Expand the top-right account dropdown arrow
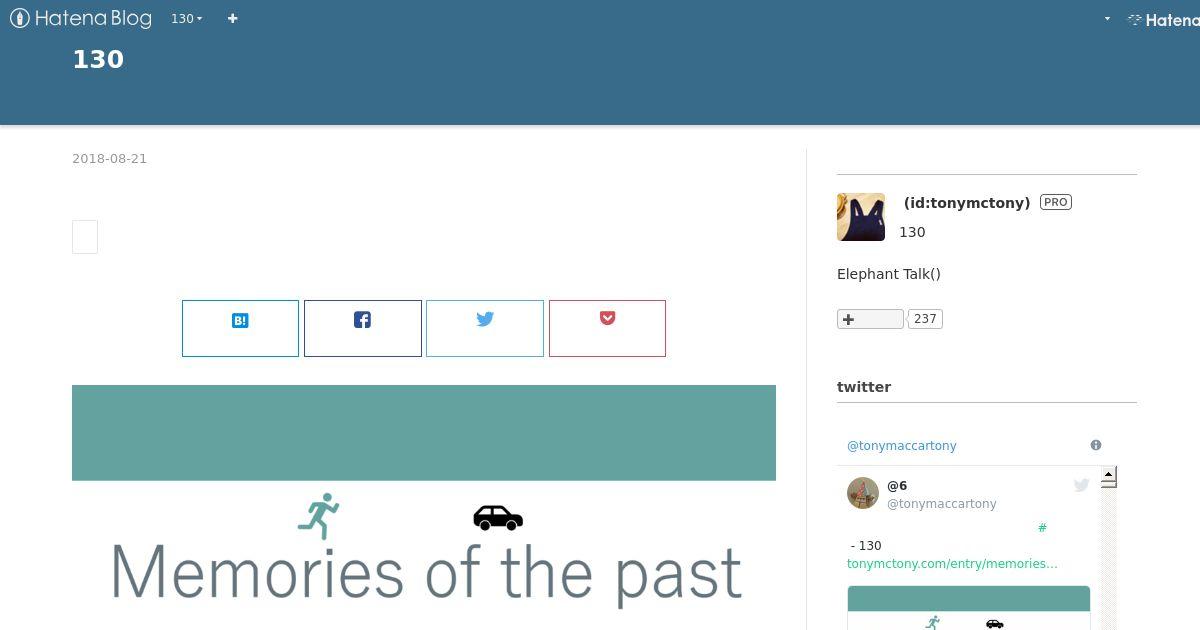 coord(1107,19)
